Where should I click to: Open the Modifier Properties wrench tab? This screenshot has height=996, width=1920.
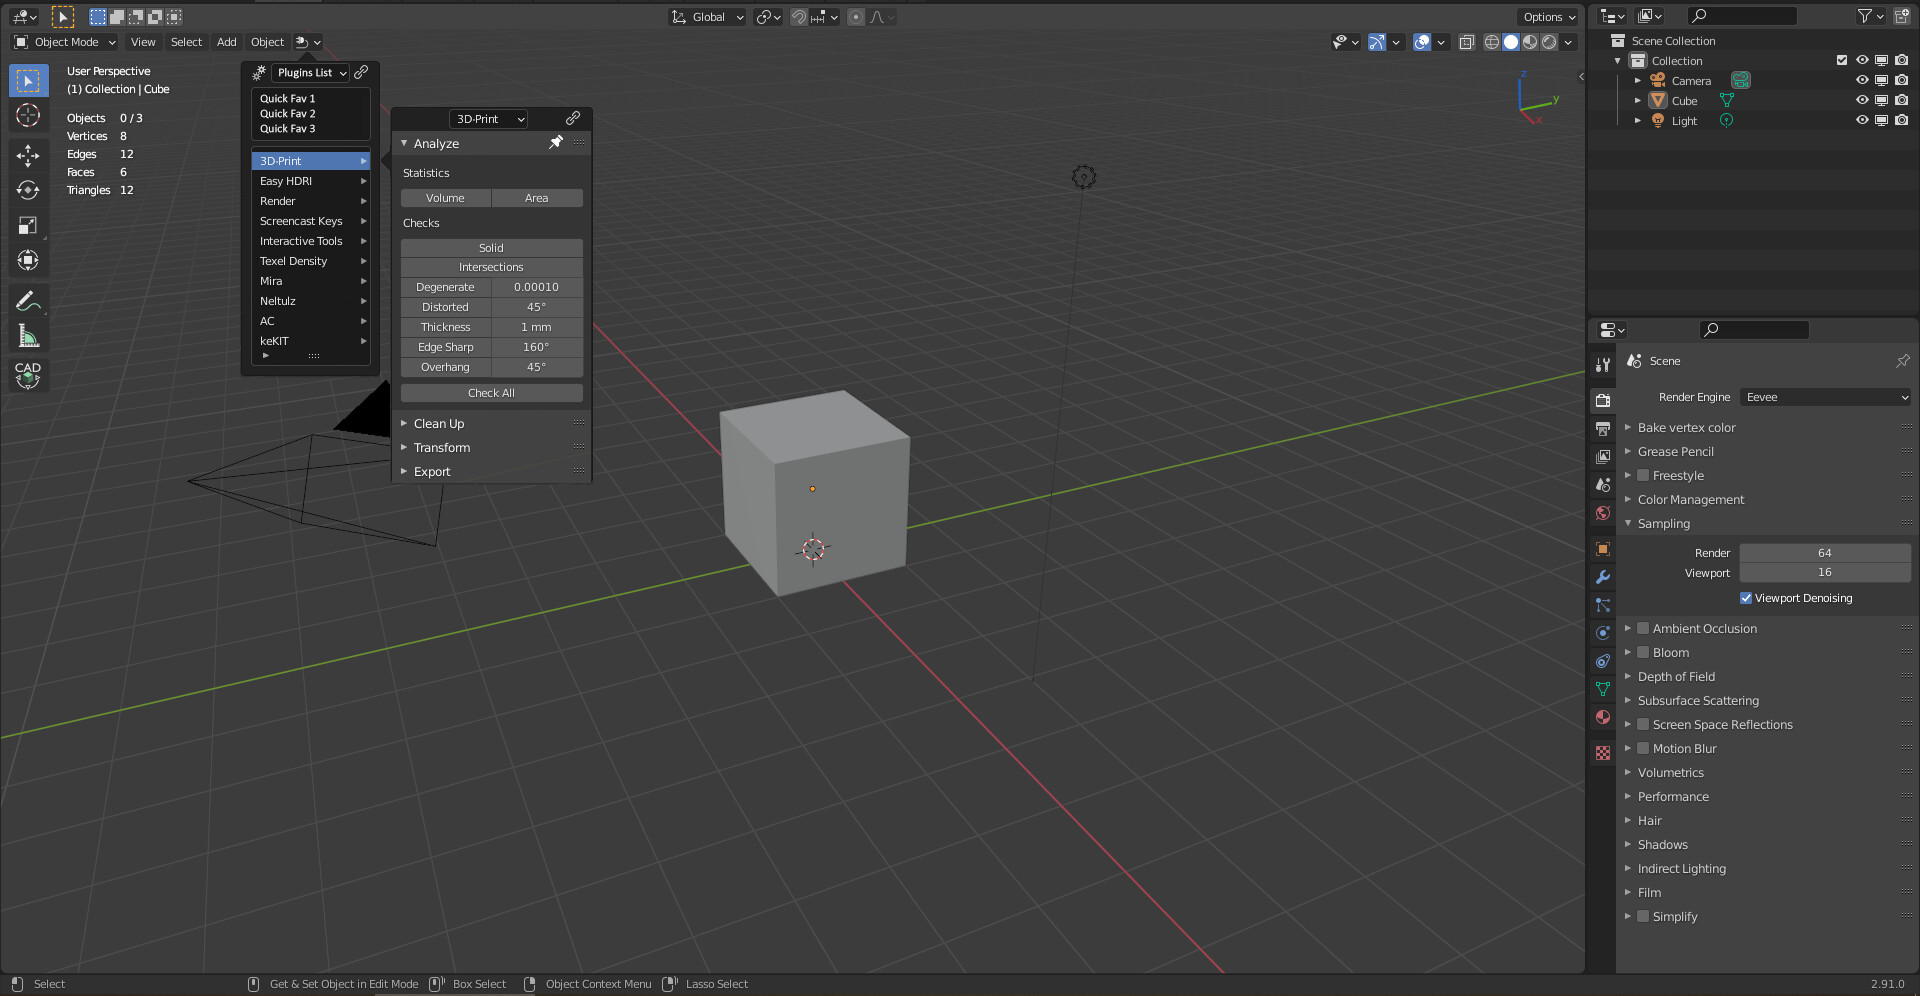pos(1602,577)
